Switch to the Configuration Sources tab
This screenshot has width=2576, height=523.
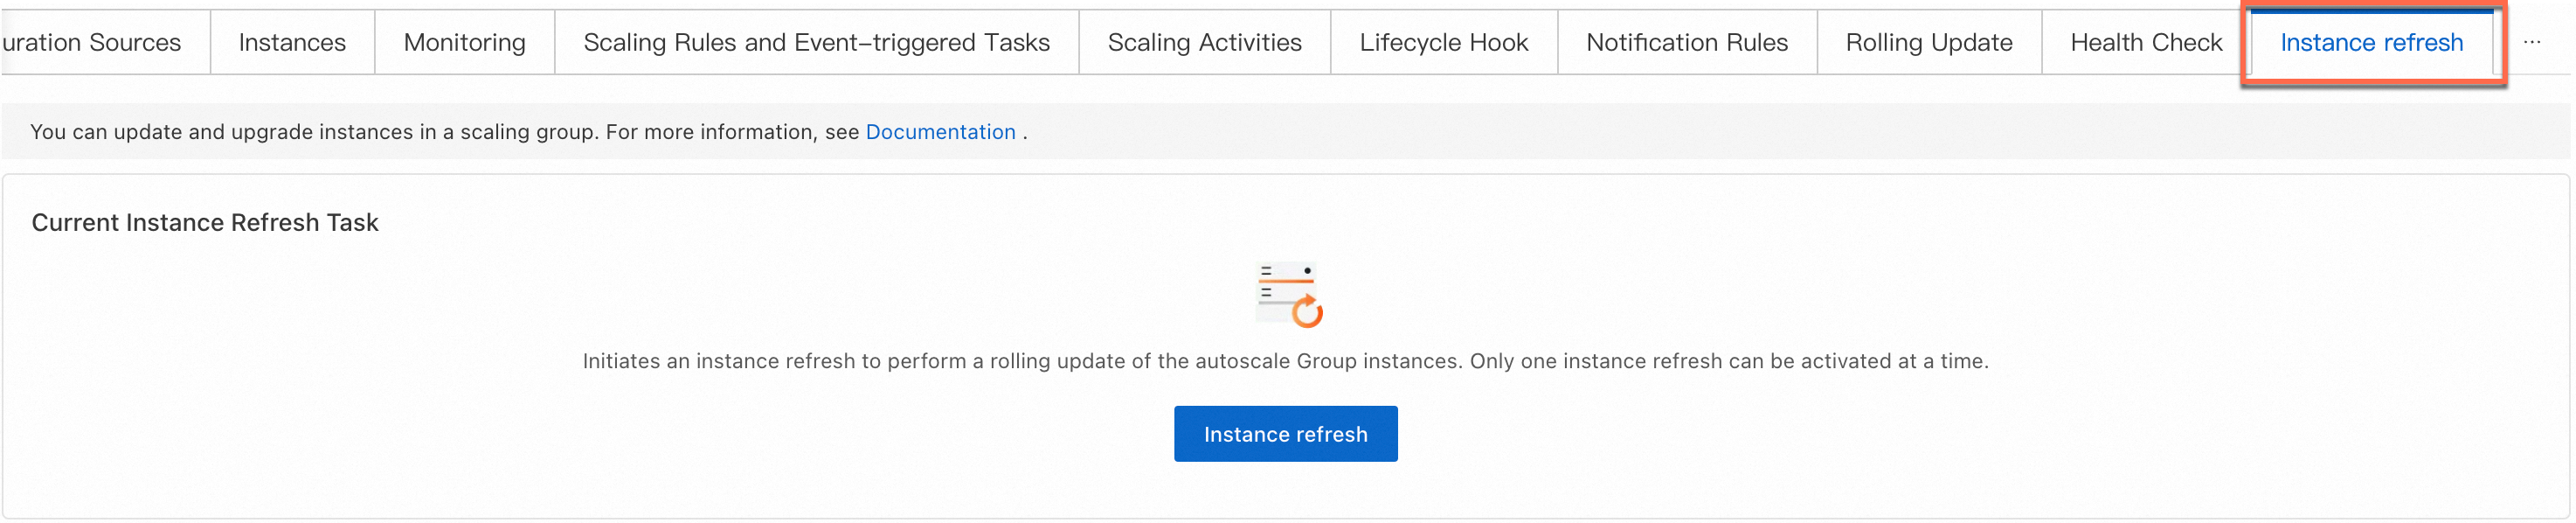(x=92, y=42)
